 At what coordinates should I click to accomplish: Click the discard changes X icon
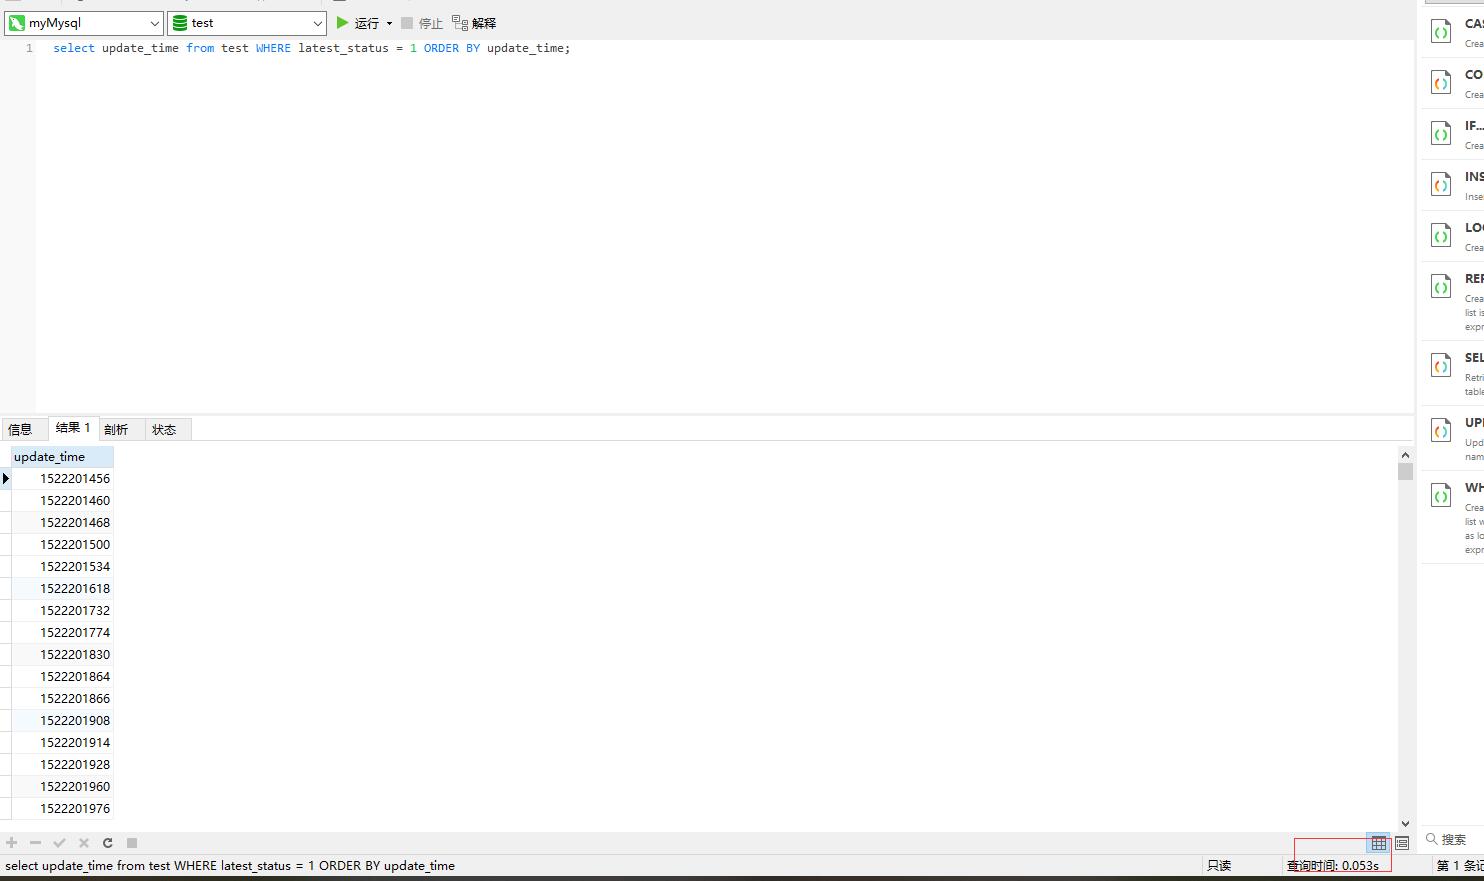tap(83, 843)
